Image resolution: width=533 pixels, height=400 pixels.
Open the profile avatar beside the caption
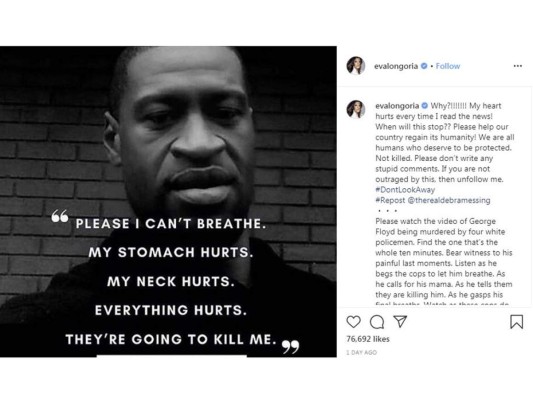356,109
